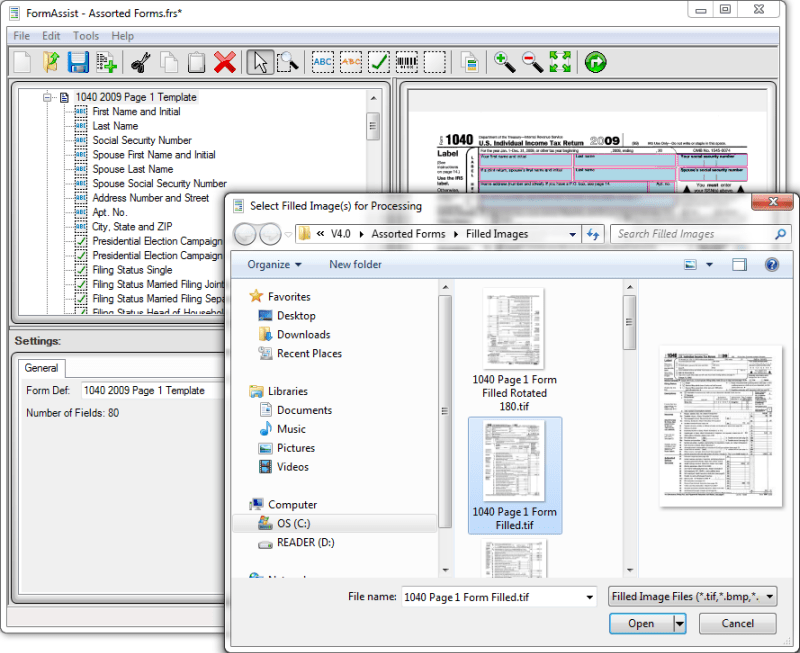Collapse the 1040 2009 Page 1 Template node
The image size is (800, 653).
tap(47, 97)
